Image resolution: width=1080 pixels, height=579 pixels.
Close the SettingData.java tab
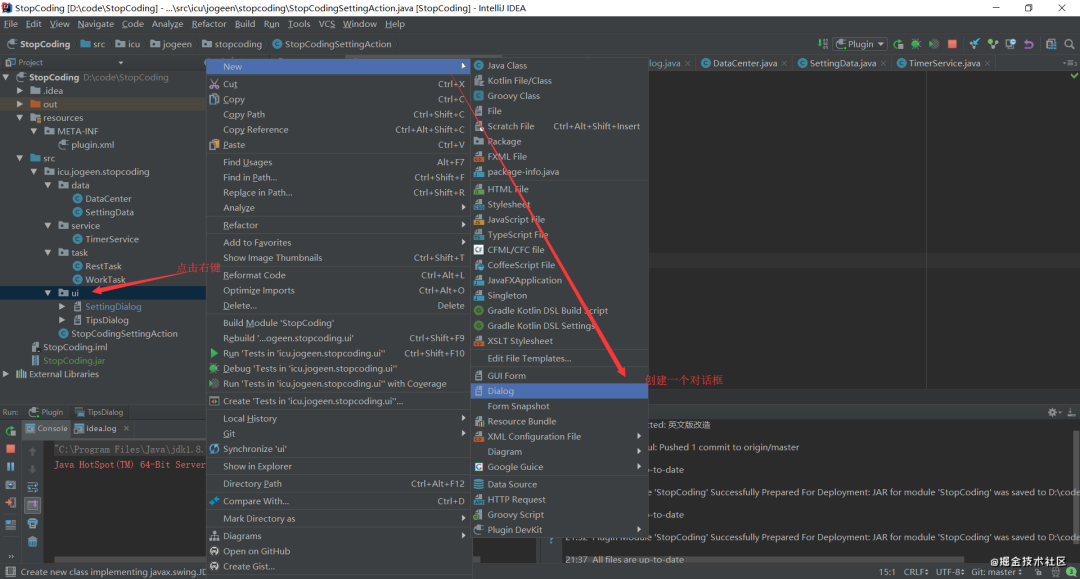point(883,63)
